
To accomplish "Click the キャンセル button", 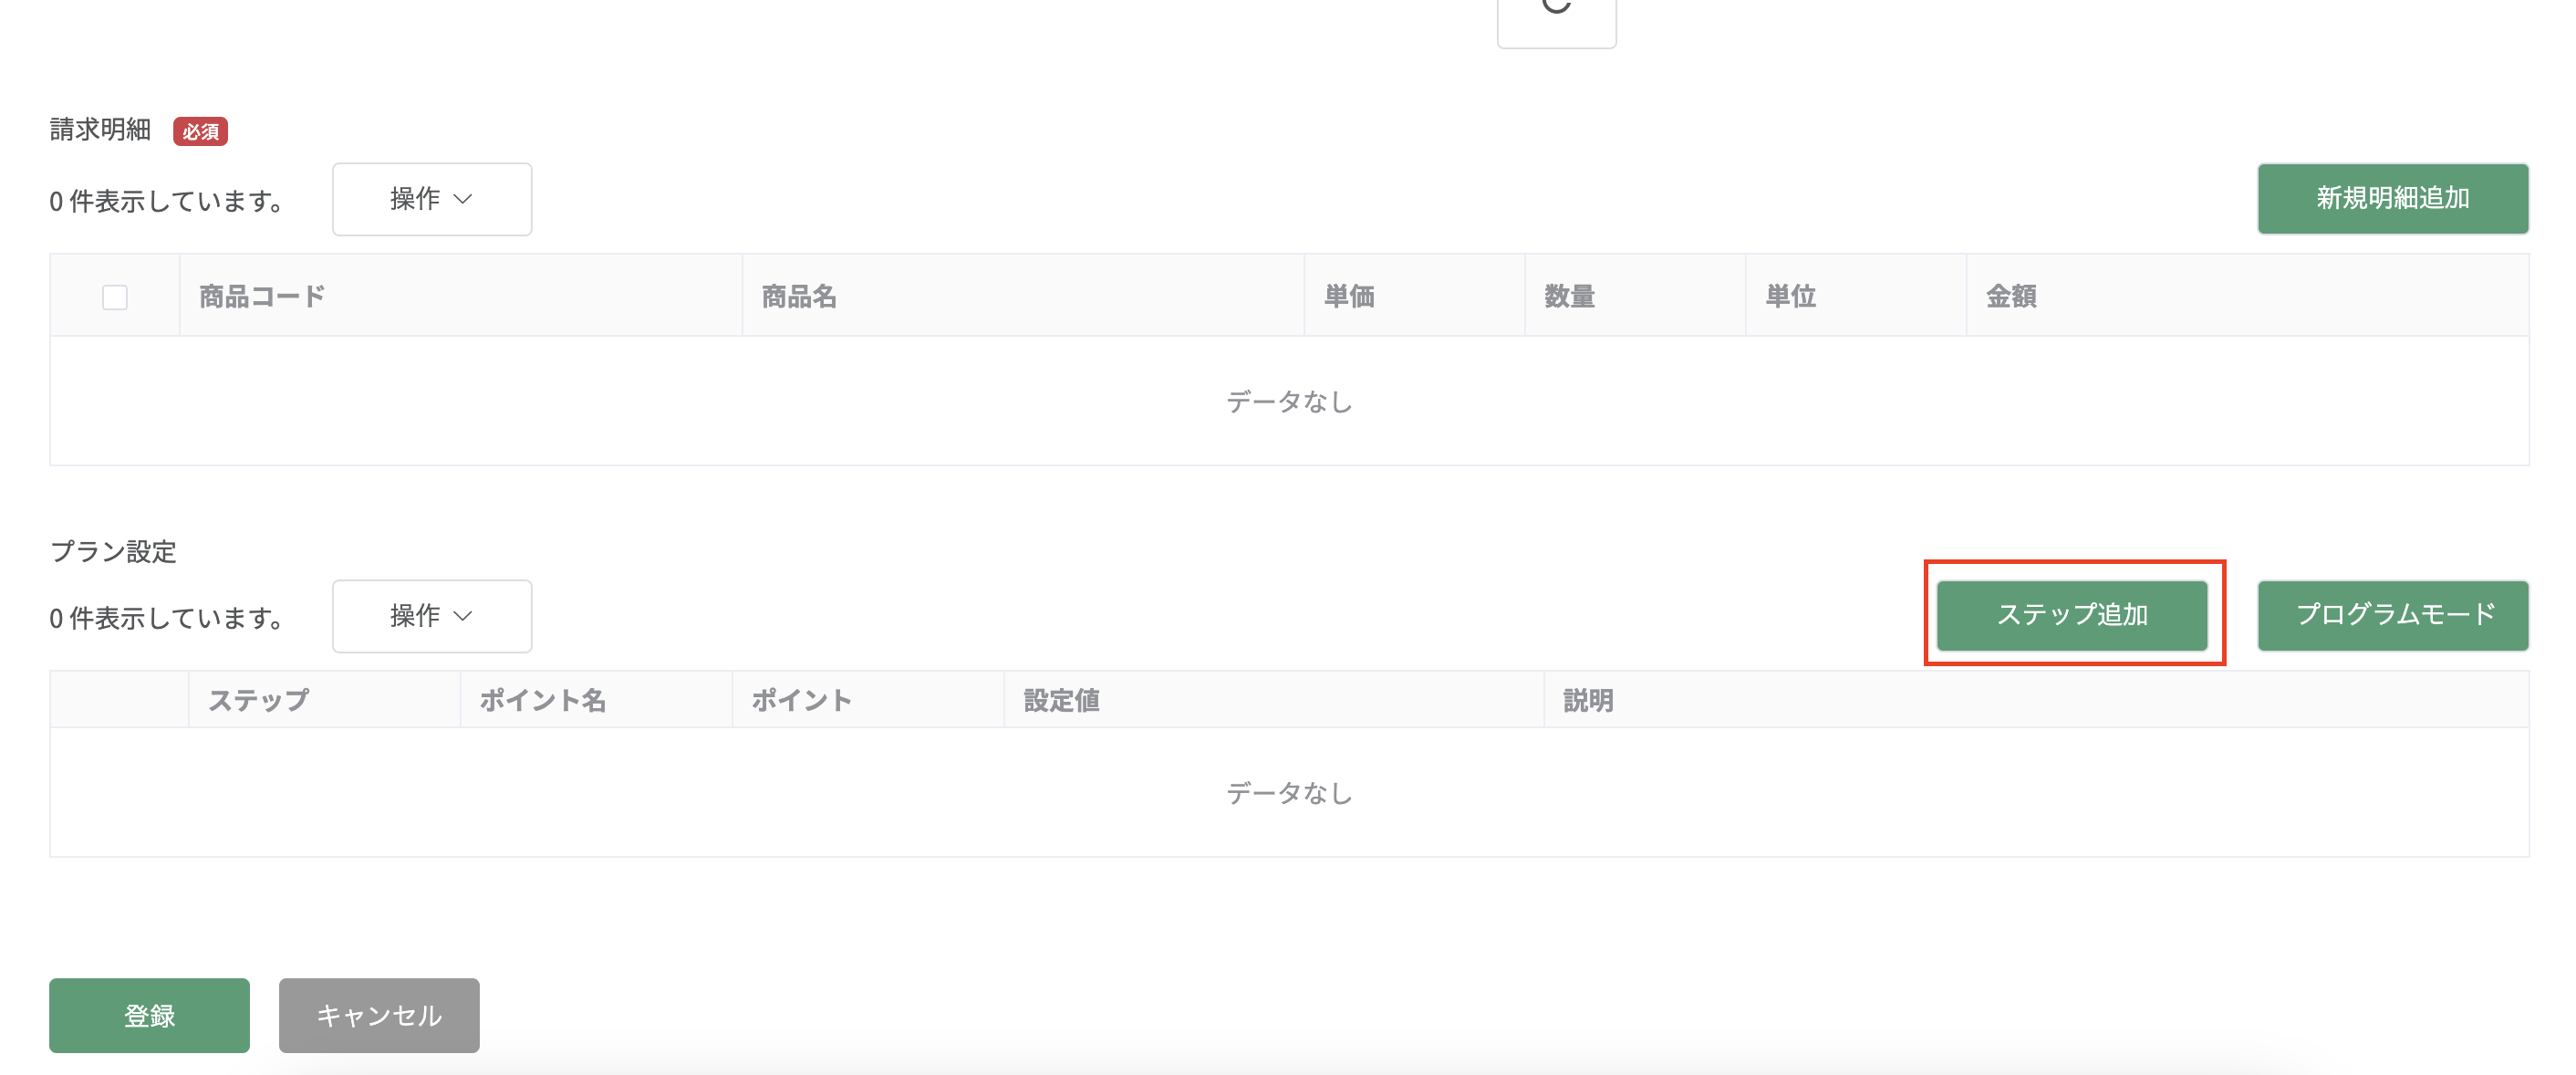I will tap(379, 1015).
